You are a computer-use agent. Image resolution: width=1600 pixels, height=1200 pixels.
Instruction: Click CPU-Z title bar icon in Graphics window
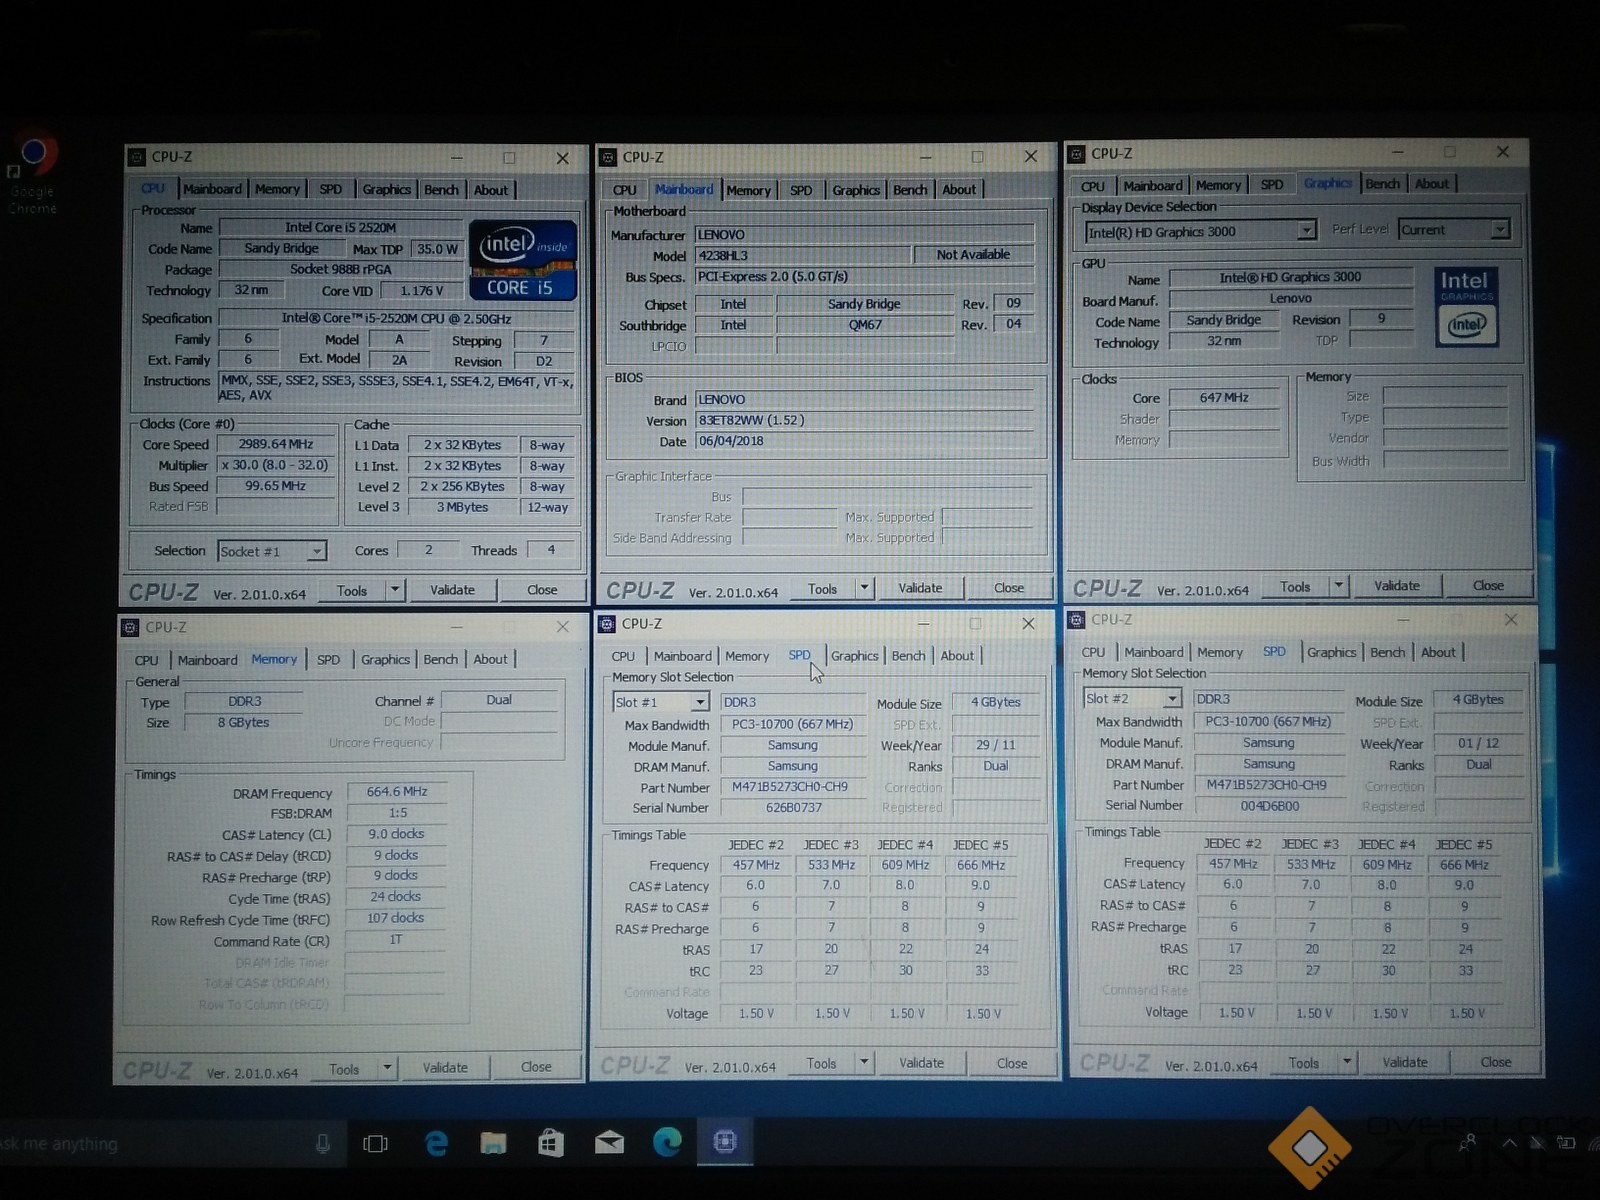coord(1077,154)
